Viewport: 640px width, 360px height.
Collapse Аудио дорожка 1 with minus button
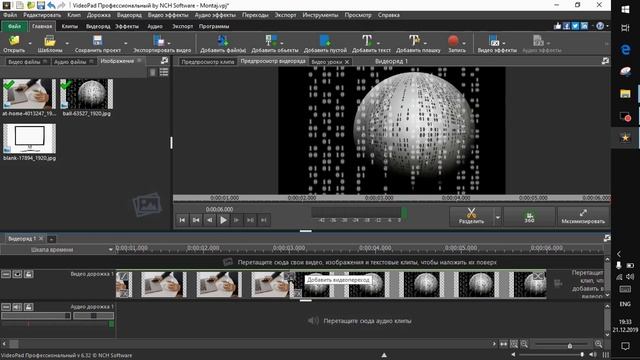point(6,307)
